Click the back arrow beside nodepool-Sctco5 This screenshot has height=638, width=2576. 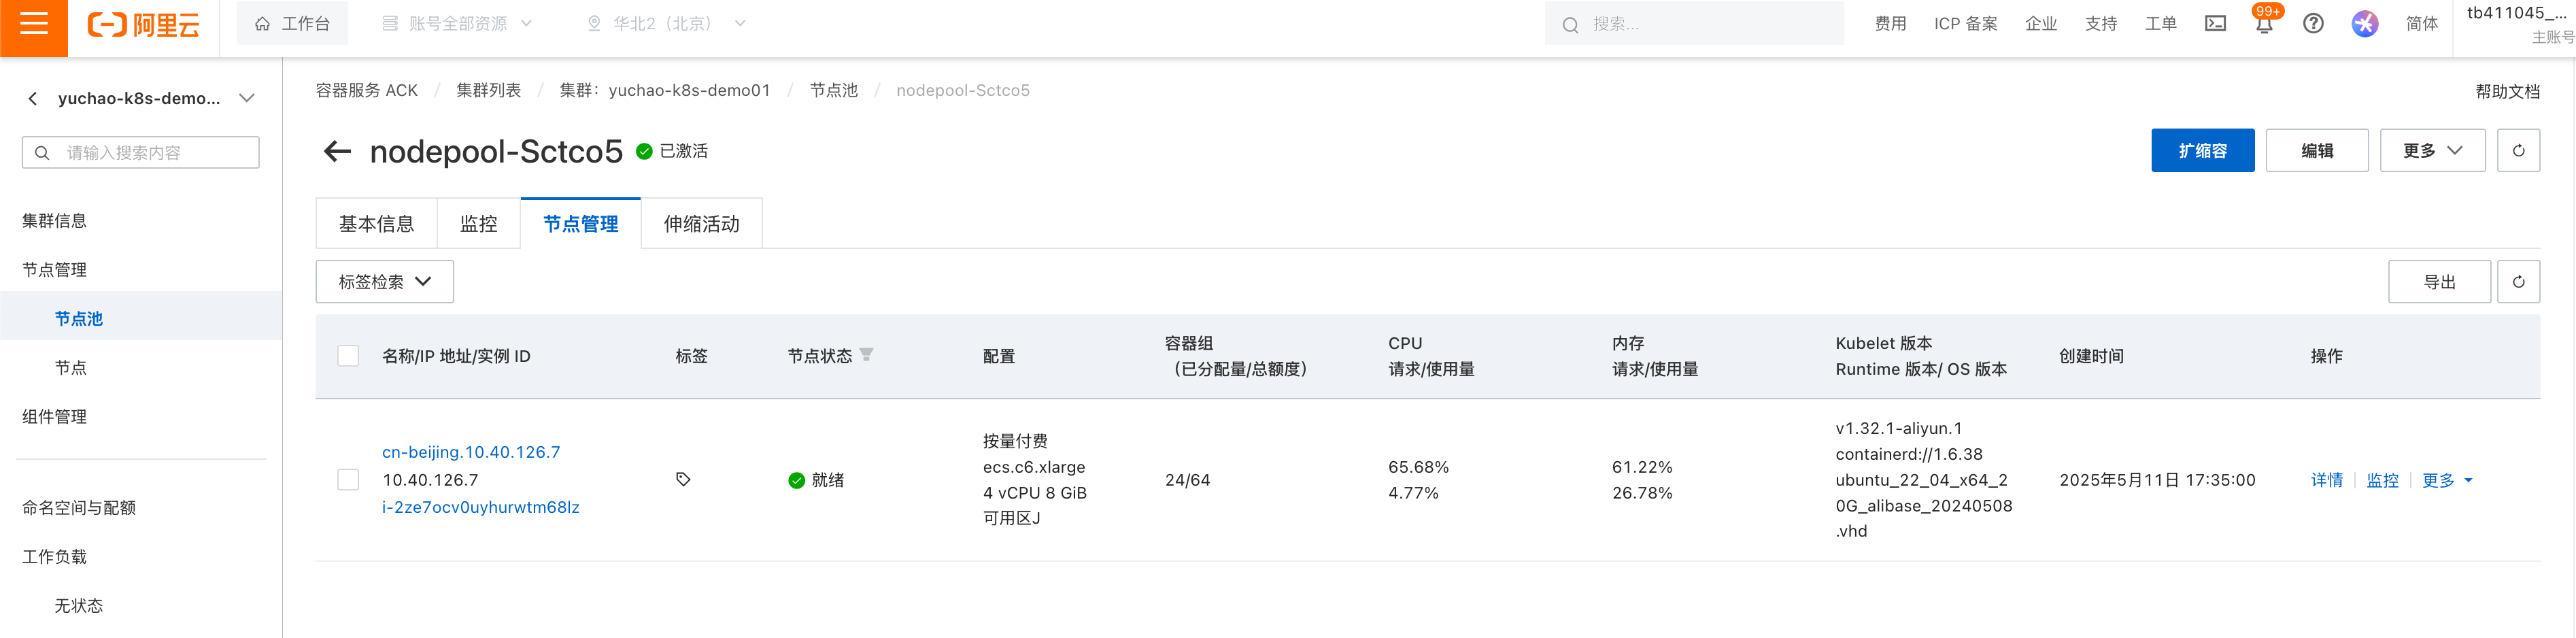pos(337,151)
